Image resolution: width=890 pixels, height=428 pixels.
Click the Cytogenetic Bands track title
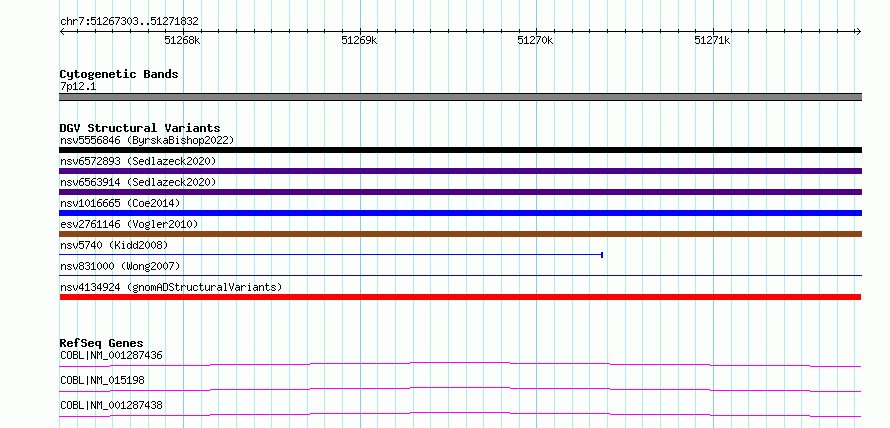click(x=119, y=74)
